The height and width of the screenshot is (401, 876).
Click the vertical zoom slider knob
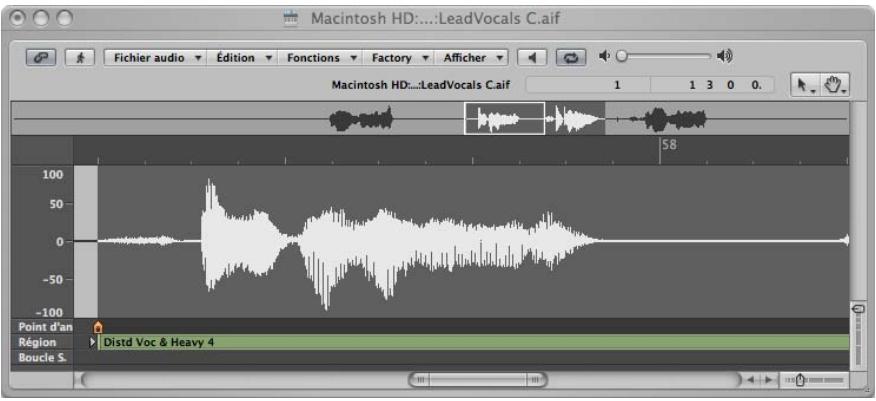coord(859,308)
